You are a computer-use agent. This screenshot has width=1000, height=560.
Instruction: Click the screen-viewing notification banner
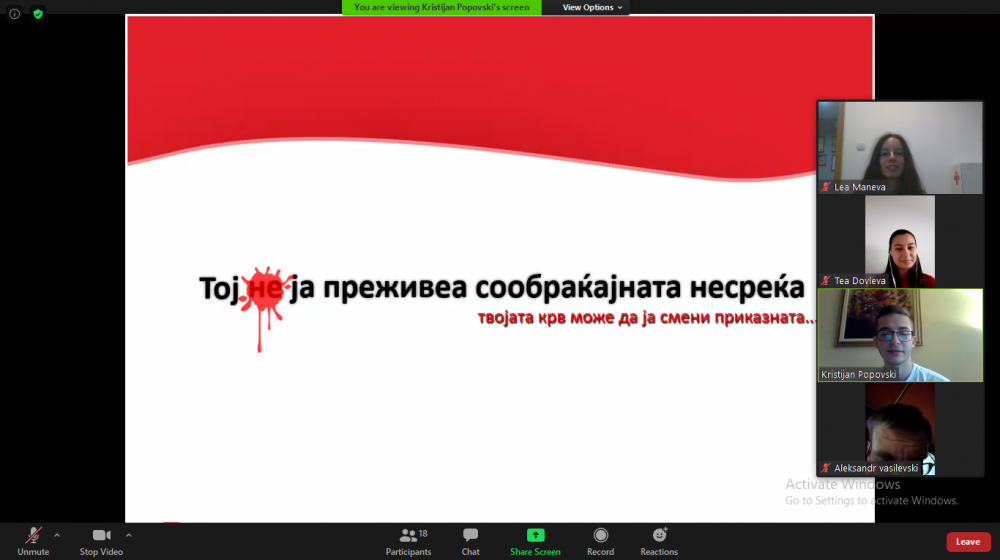tap(442, 7)
